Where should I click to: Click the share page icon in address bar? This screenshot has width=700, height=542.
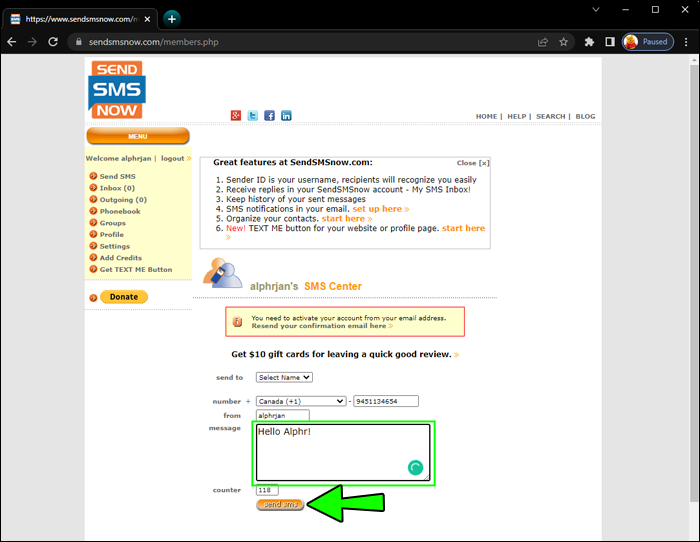[543, 42]
